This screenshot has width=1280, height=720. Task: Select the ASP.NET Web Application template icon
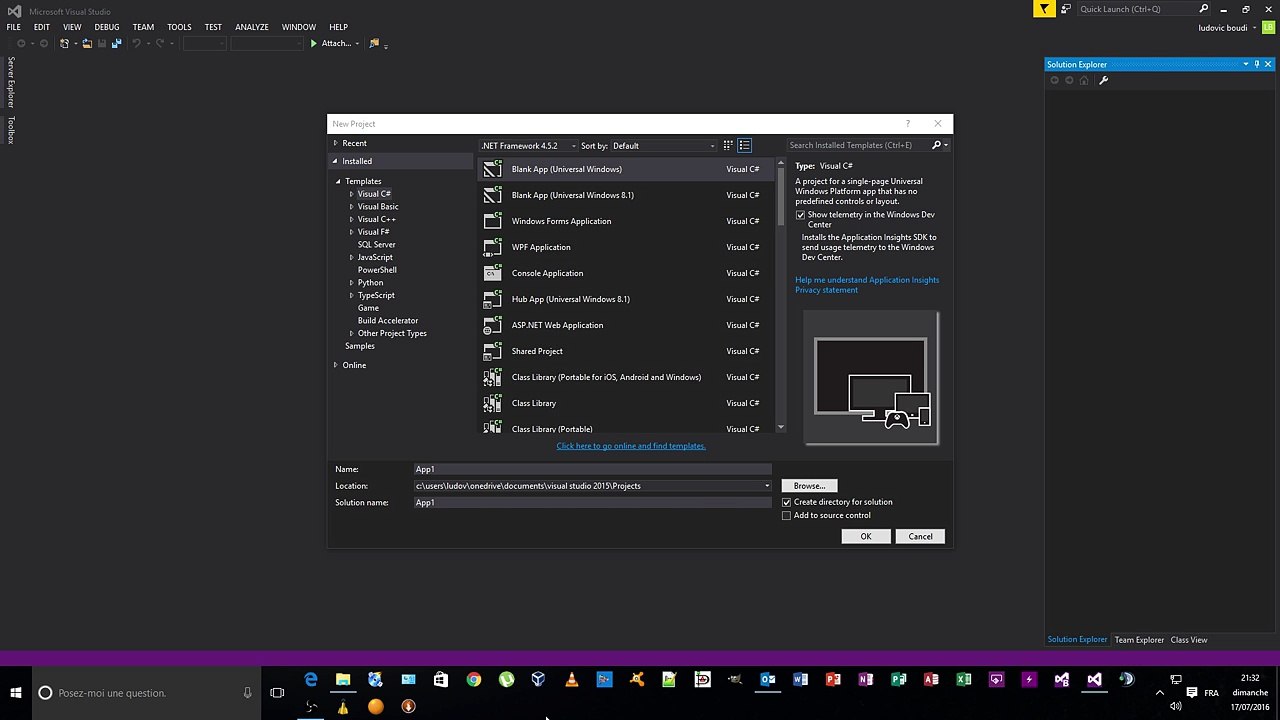click(492, 325)
